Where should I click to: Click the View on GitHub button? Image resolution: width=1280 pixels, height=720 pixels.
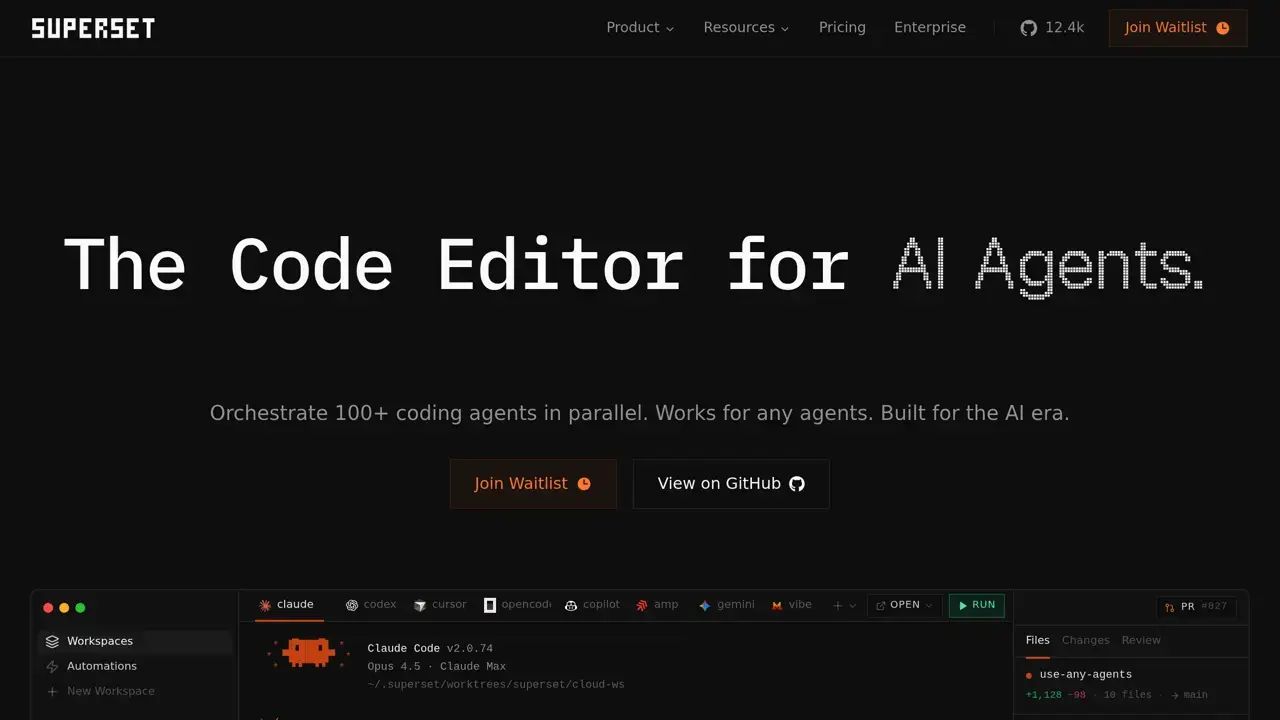click(x=731, y=484)
